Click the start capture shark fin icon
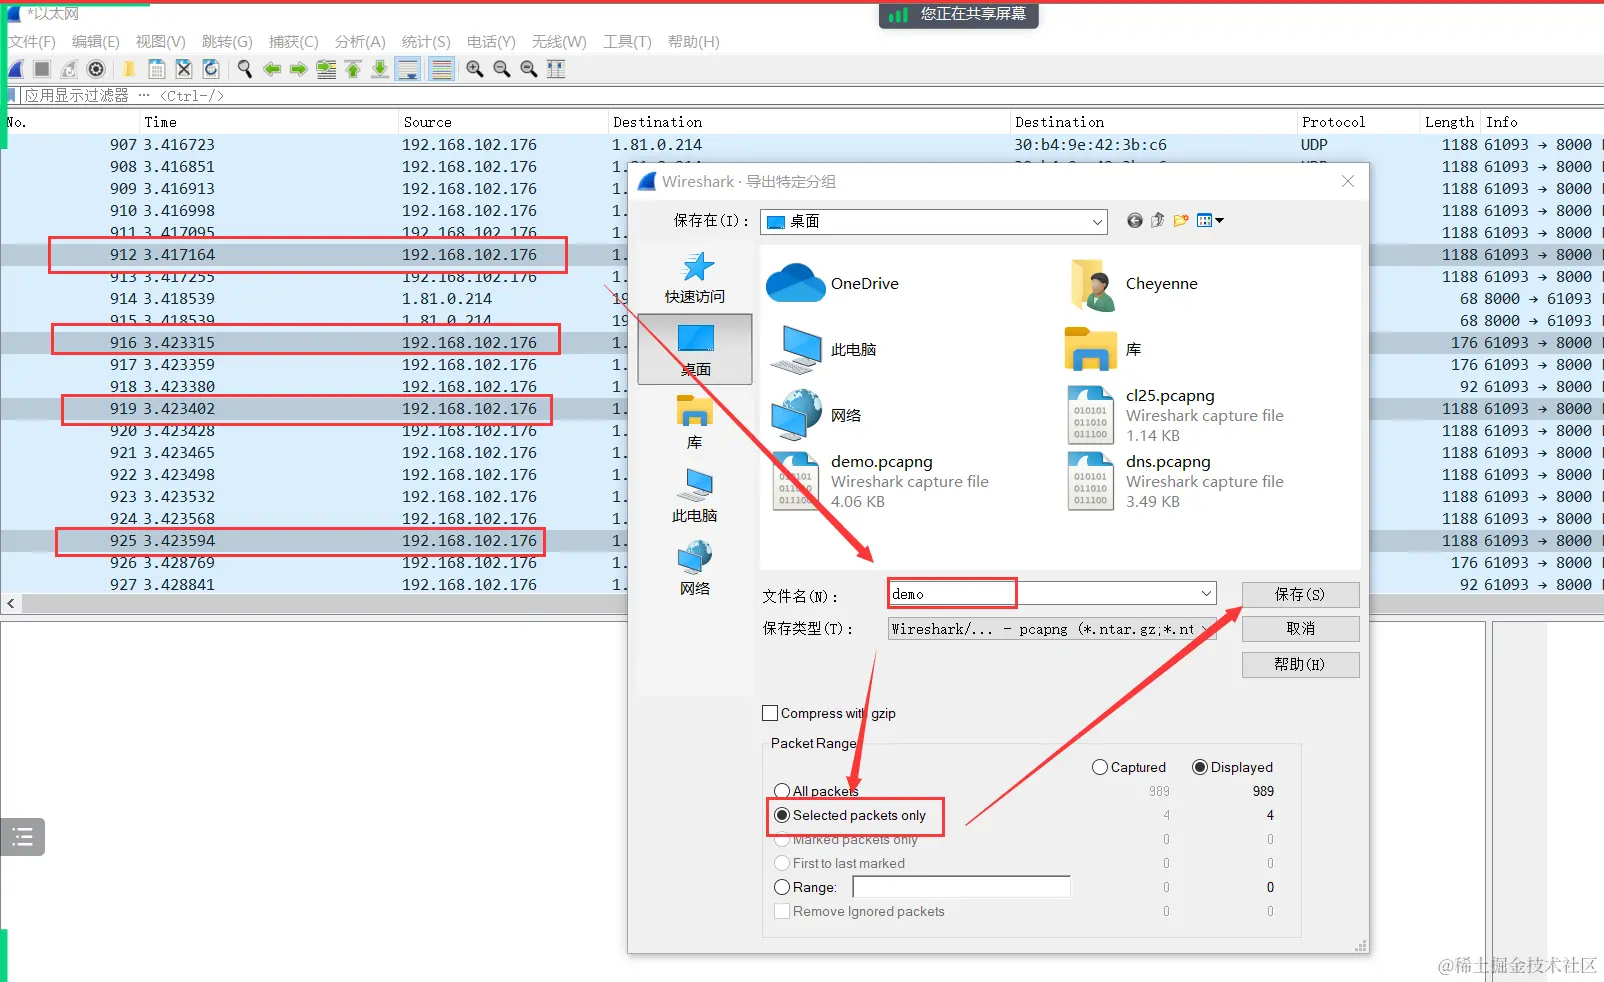1604x982 pixels. pos(15,69)
